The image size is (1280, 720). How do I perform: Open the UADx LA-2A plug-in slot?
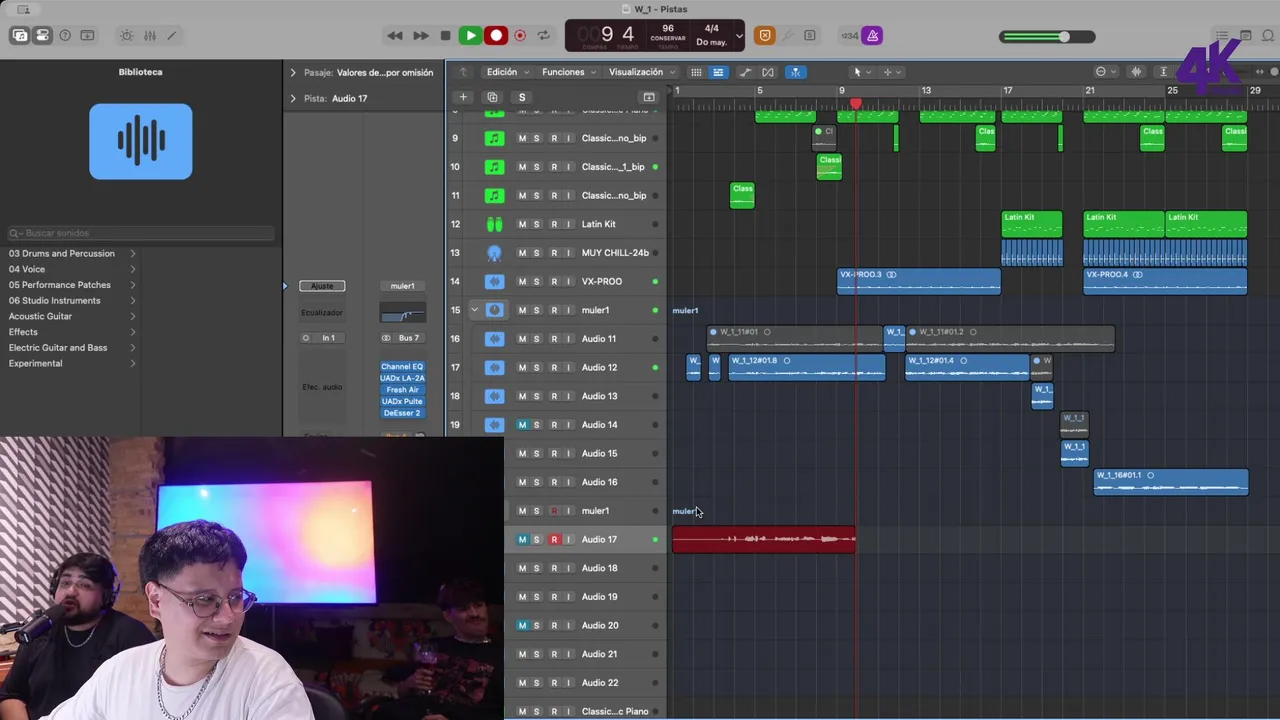402,378
